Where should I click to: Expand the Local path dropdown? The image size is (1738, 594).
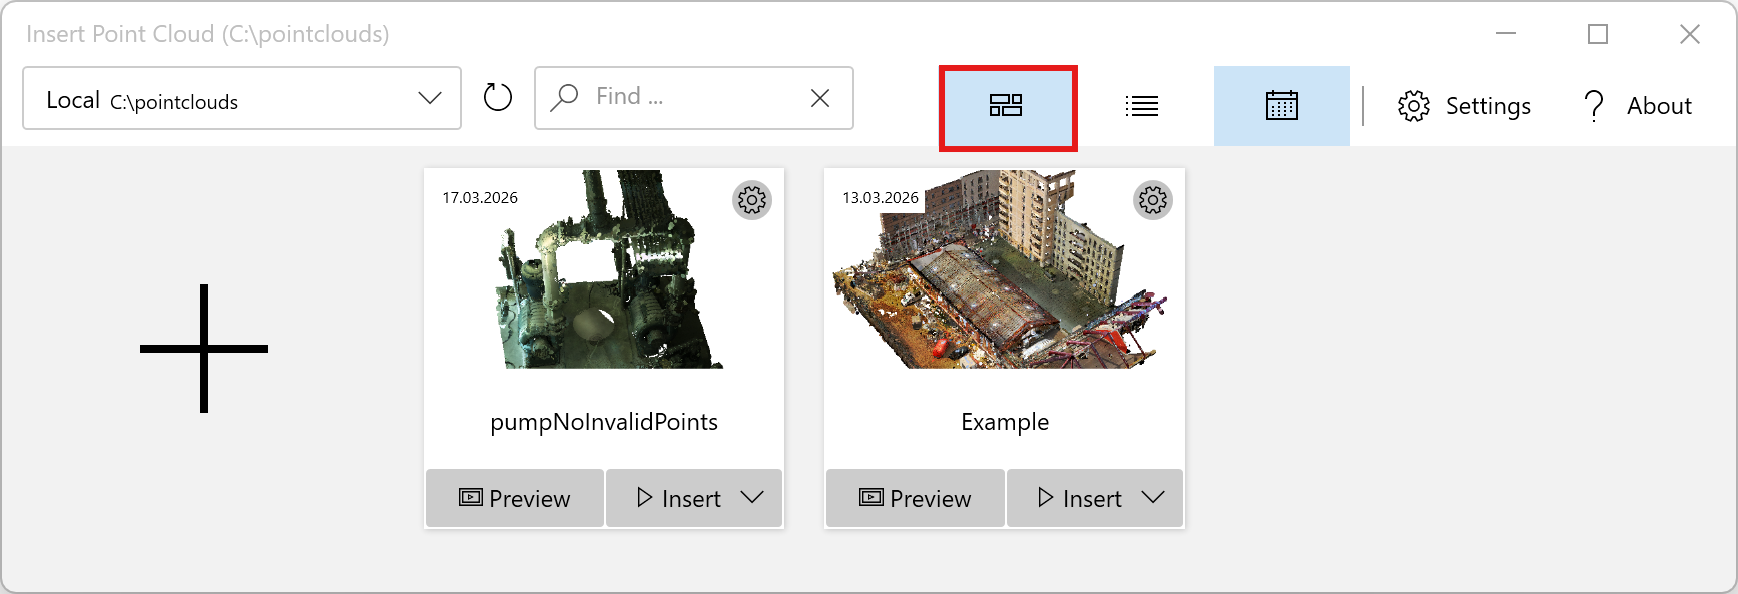(430, 98)
